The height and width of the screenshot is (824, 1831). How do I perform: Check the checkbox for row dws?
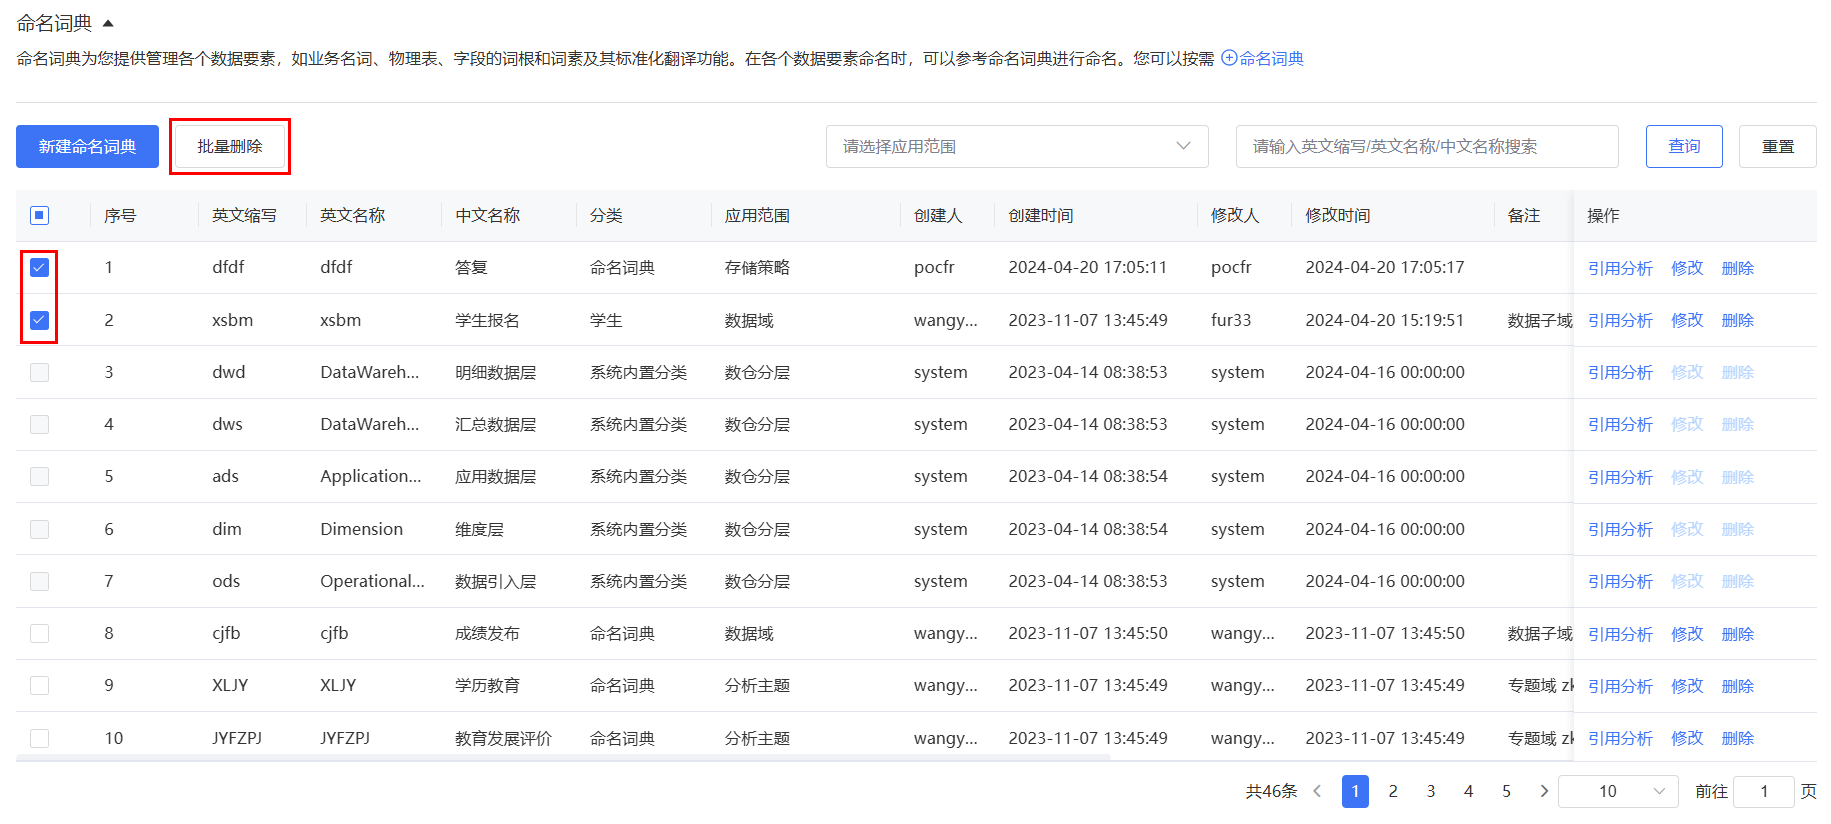point(40,424)
